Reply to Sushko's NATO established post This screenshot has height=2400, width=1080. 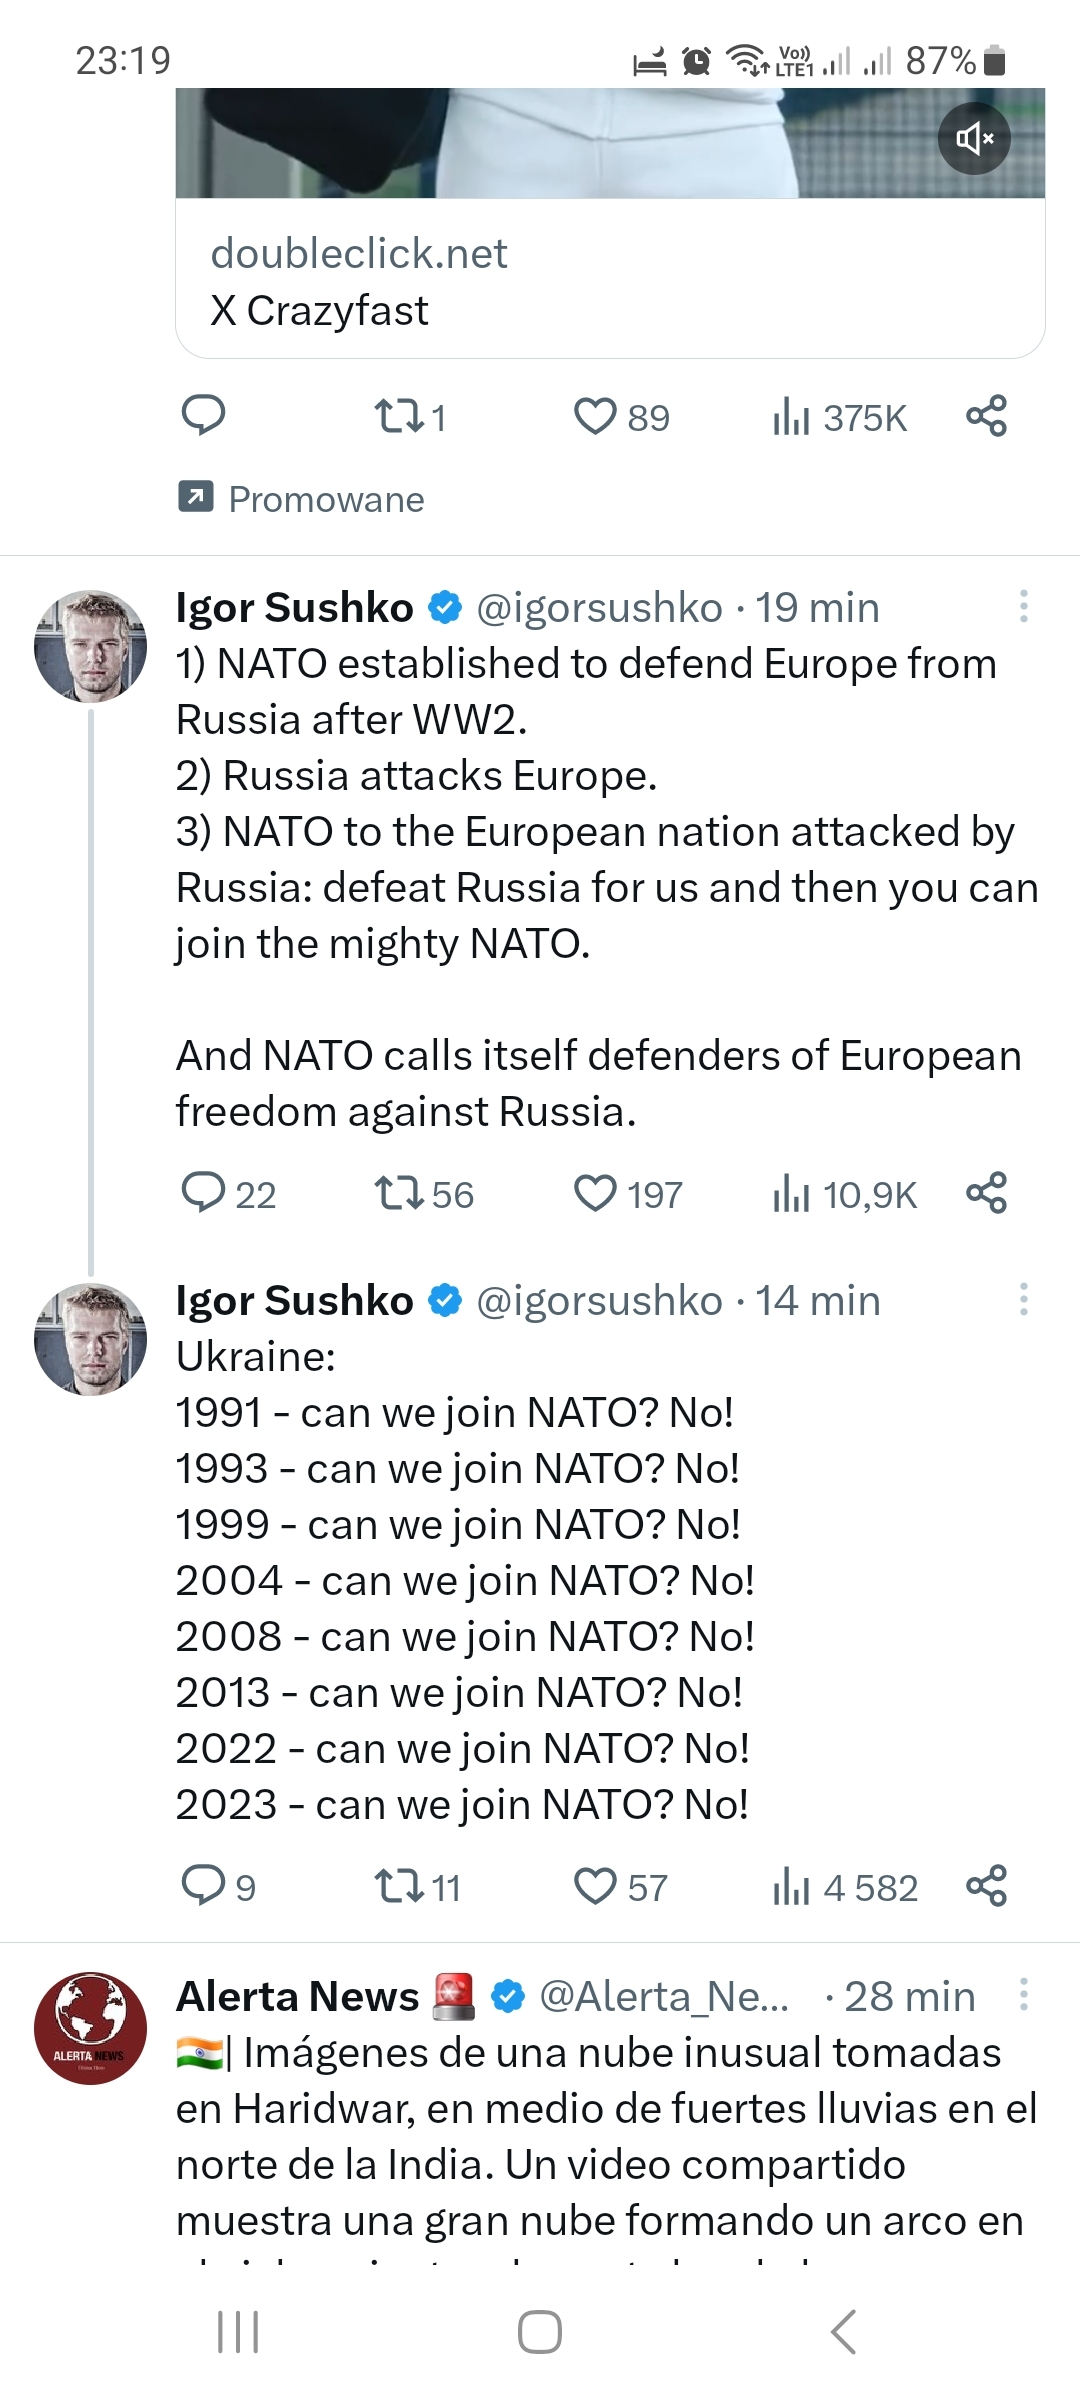pos(203,1193)
